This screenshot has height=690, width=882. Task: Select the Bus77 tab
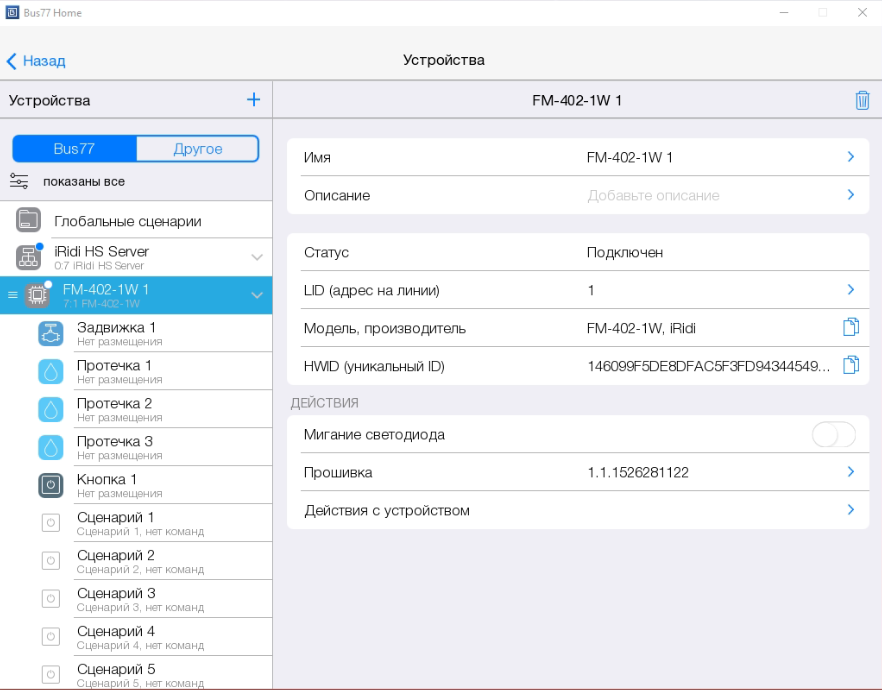75,149
